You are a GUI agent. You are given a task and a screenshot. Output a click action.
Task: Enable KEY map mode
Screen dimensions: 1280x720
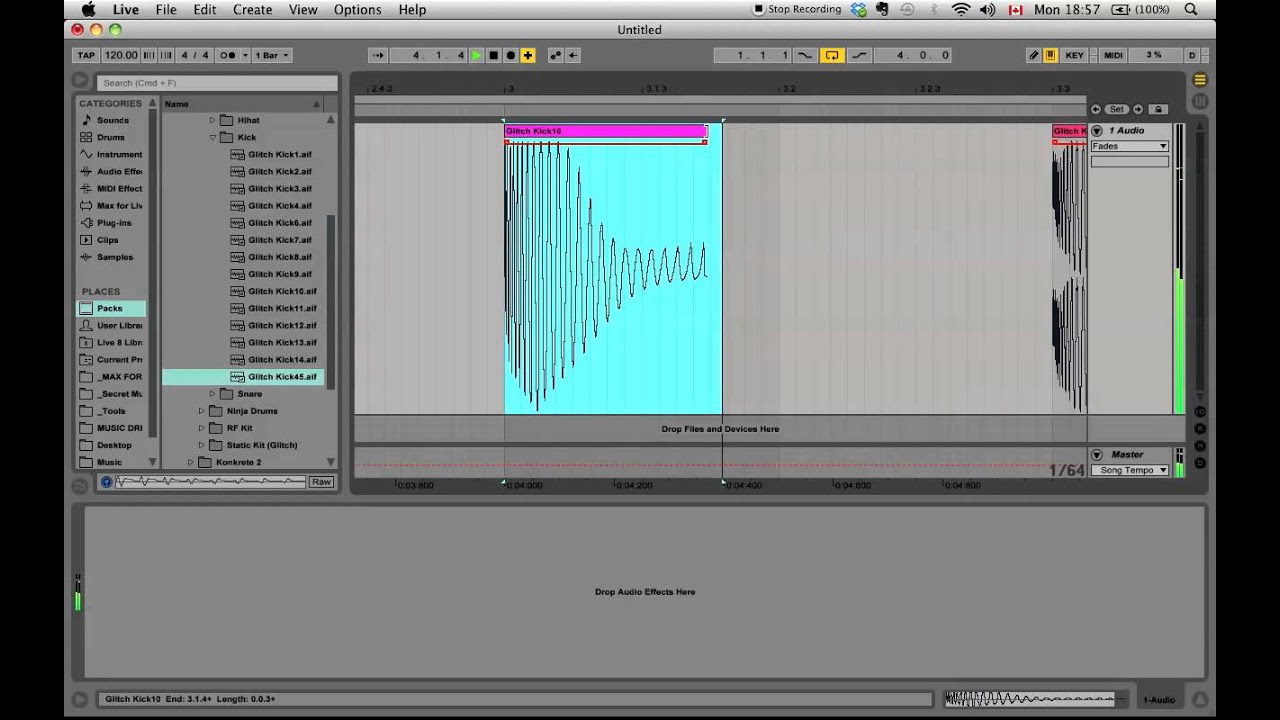1074,56
